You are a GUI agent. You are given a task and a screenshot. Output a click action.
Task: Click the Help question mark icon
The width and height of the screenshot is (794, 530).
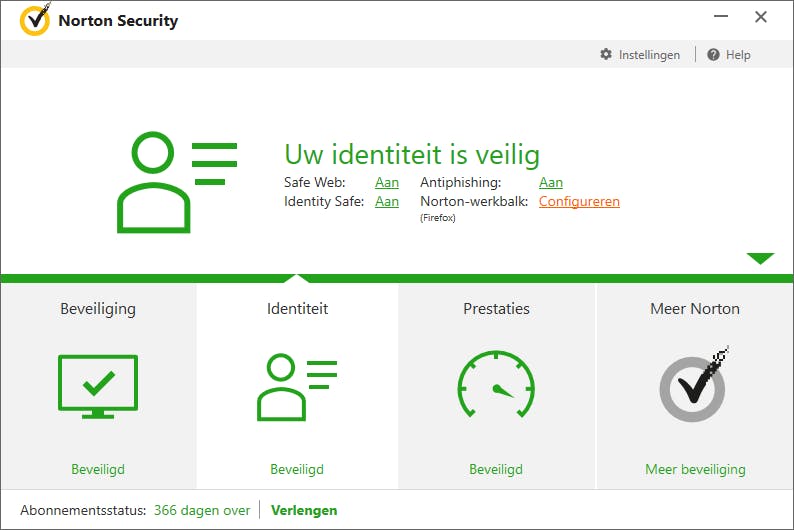713,54
